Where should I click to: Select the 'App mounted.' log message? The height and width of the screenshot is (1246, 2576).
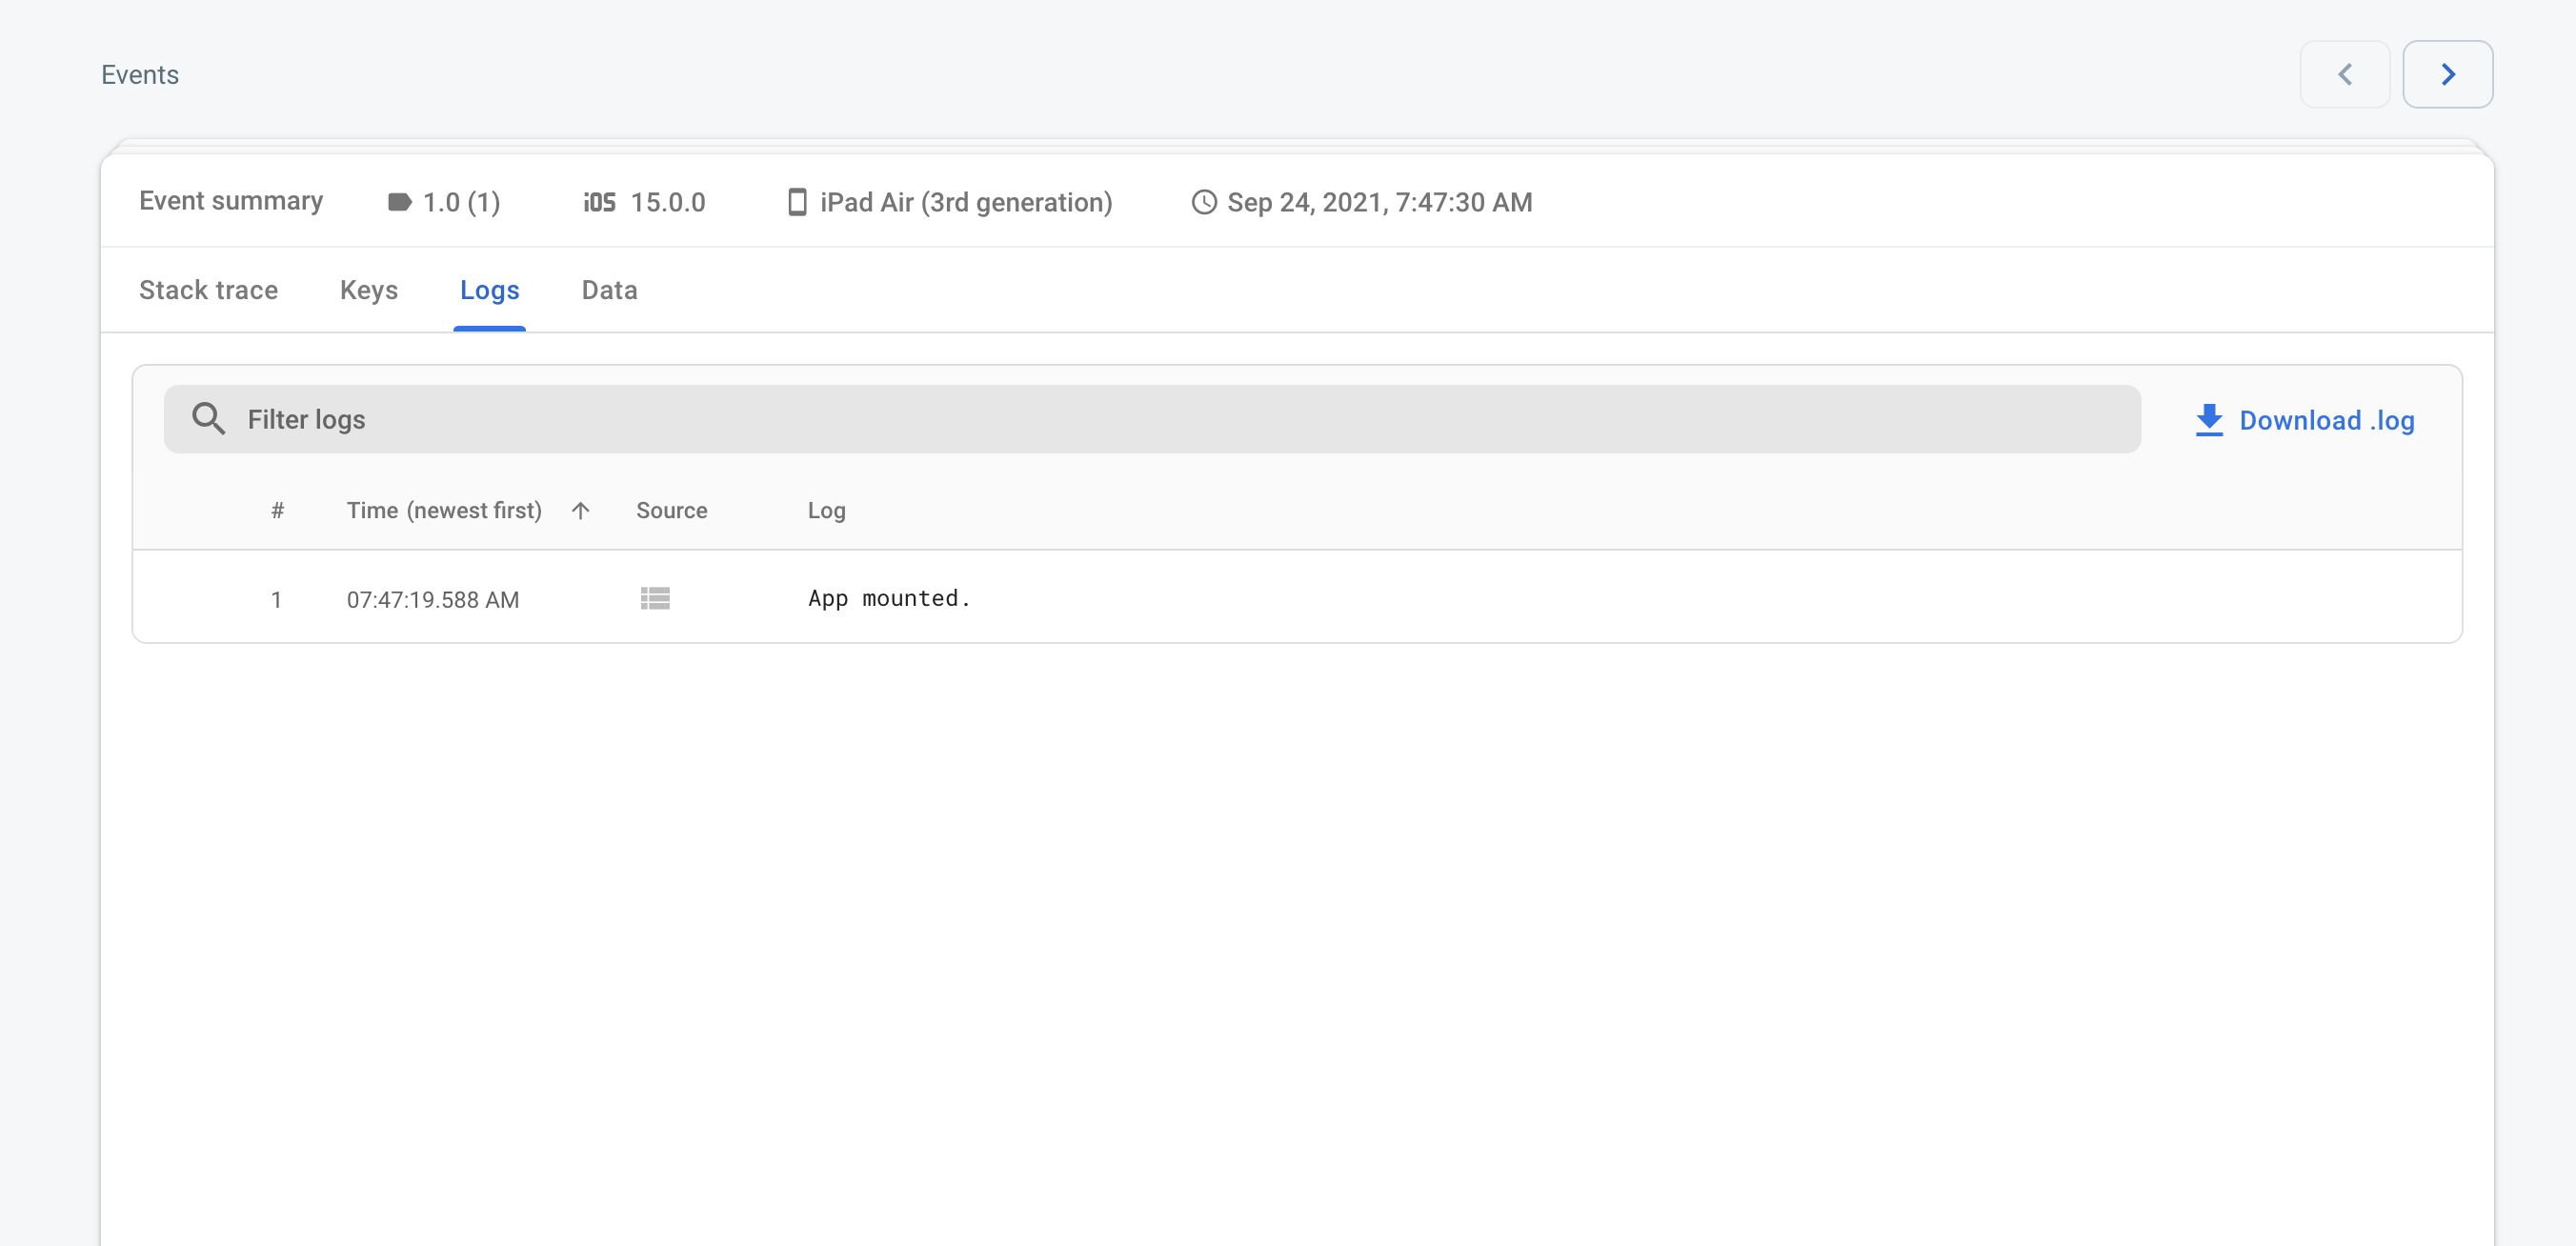[x=889, y=598]
